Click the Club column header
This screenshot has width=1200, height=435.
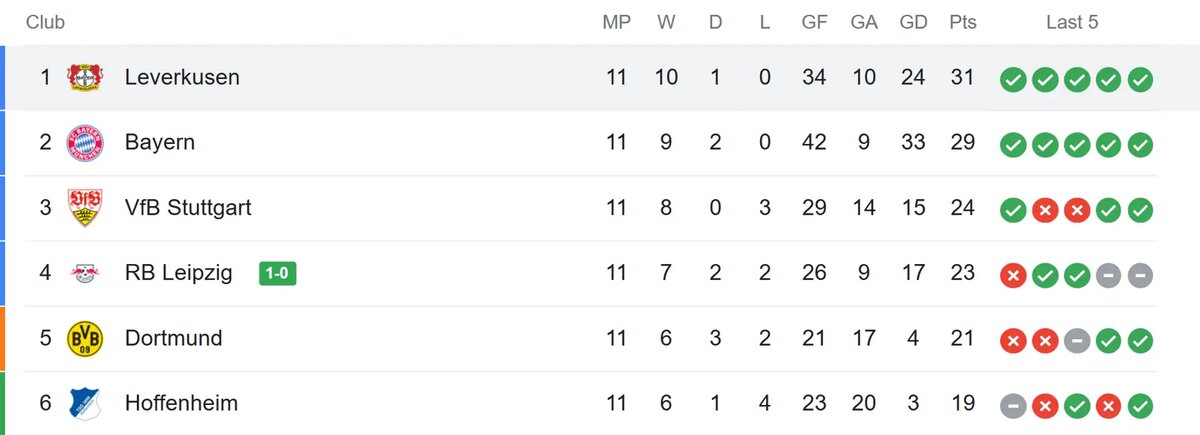(45, 22)
